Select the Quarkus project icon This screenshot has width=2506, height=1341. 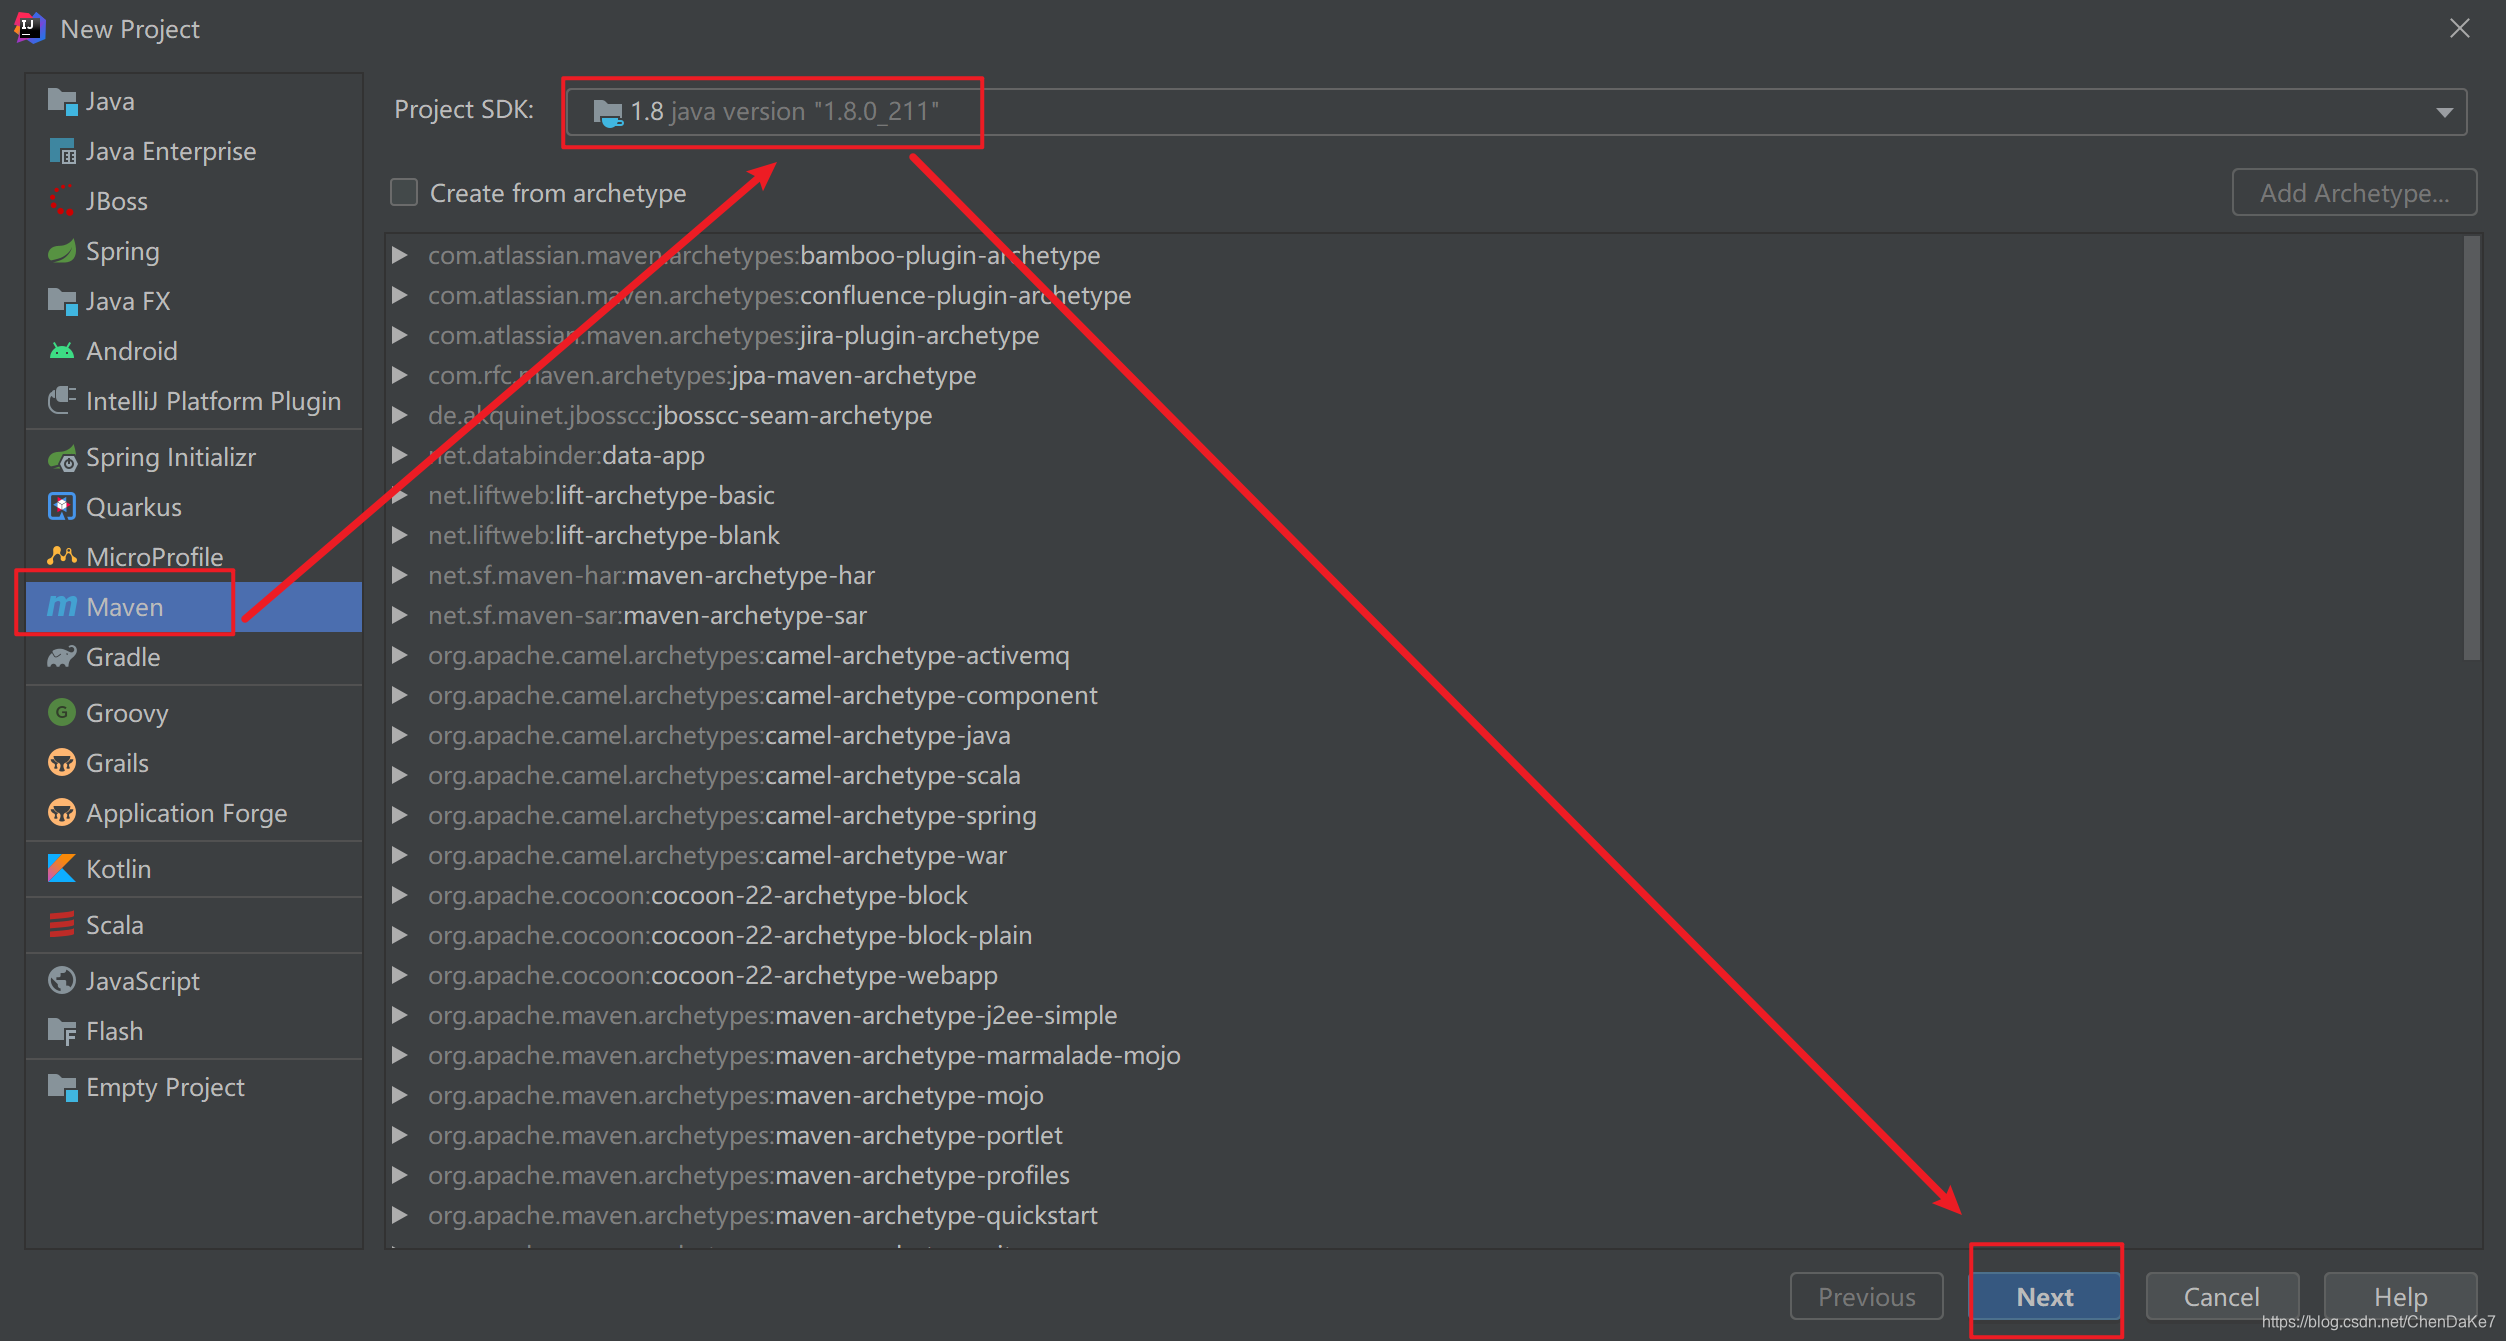click(62, 507)
